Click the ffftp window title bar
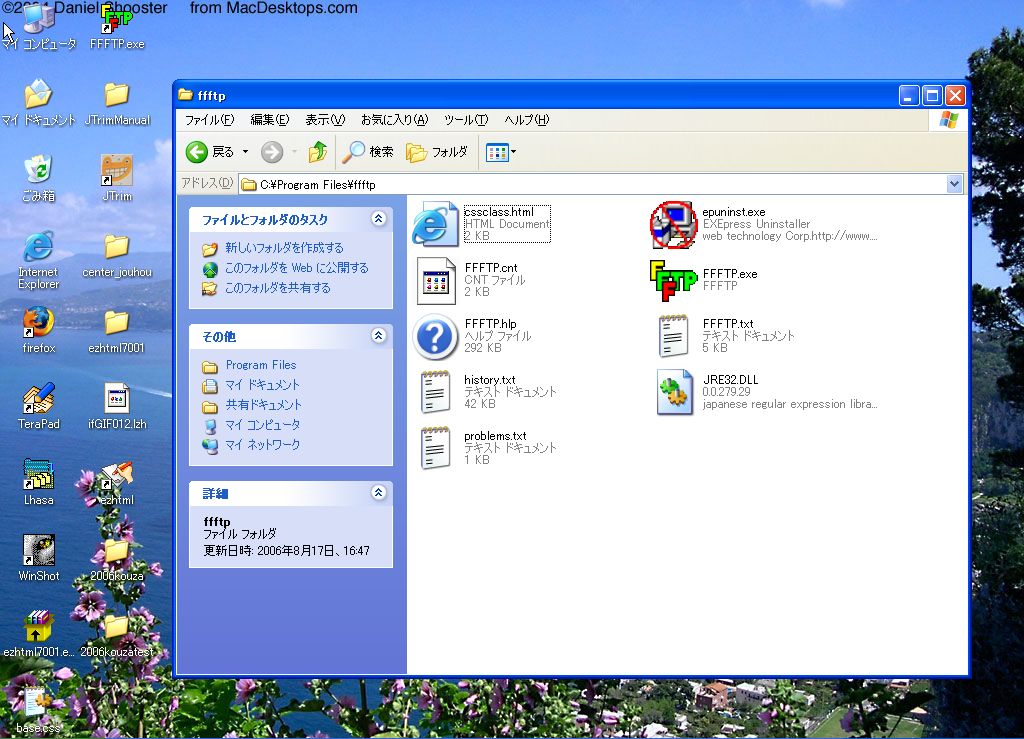Image resolution: width=1024 pixels, height=739 pixels. pos(536,95)
